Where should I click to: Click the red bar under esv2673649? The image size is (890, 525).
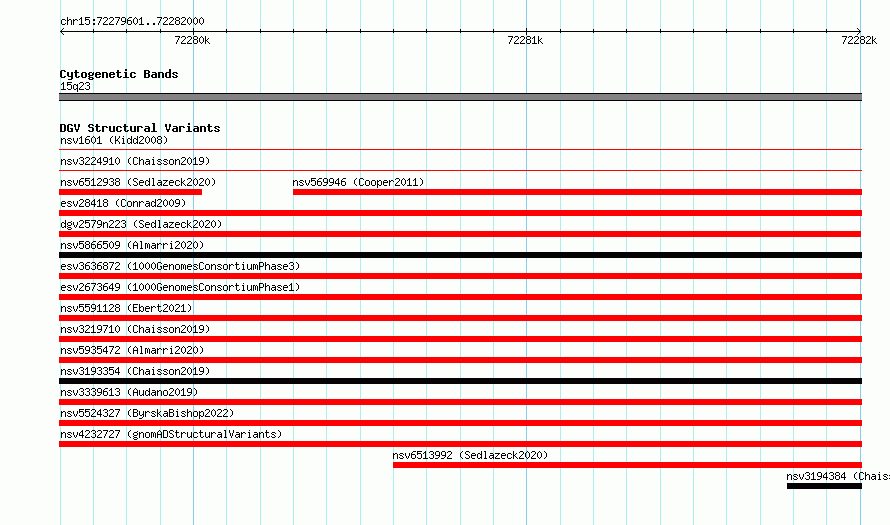(460, 297)
